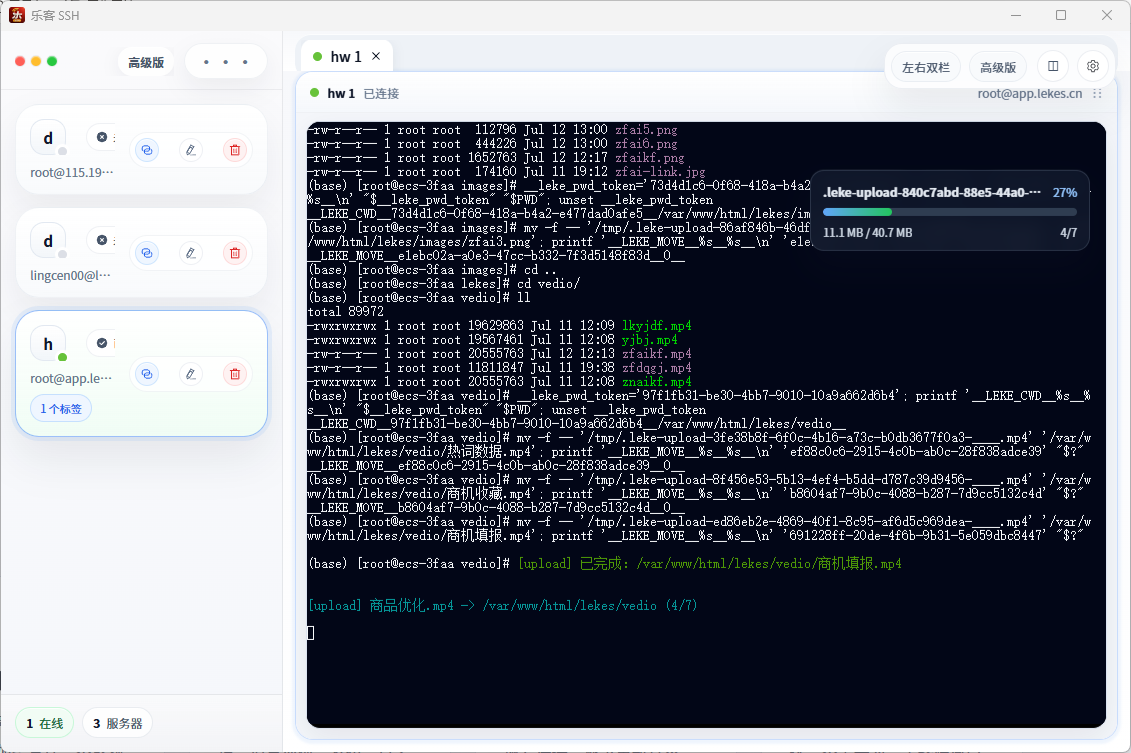Click the connected checkmark badge on root@app.le card
The width and height of the screenshot is (1131, 753).
pos(102,343)
